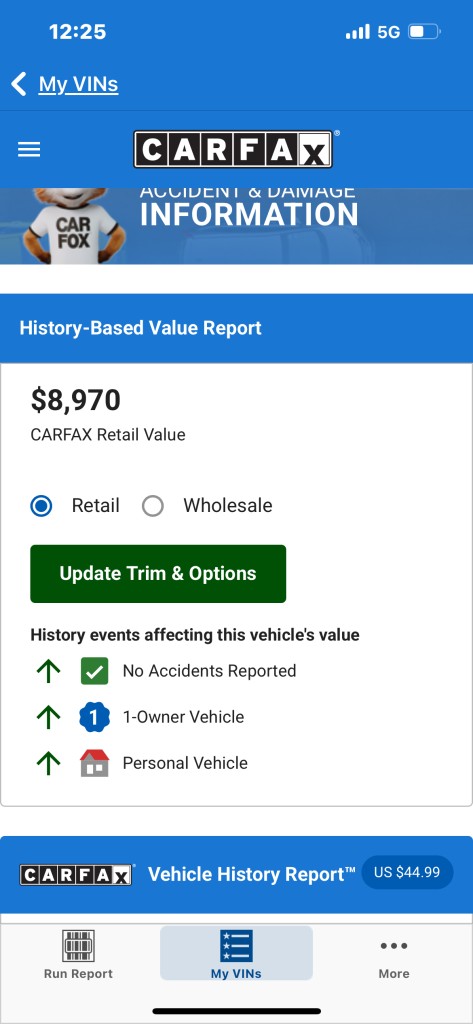Screen dimensions: 473x1024
Task: Open the hamburger menu icon
Action: 29,150
